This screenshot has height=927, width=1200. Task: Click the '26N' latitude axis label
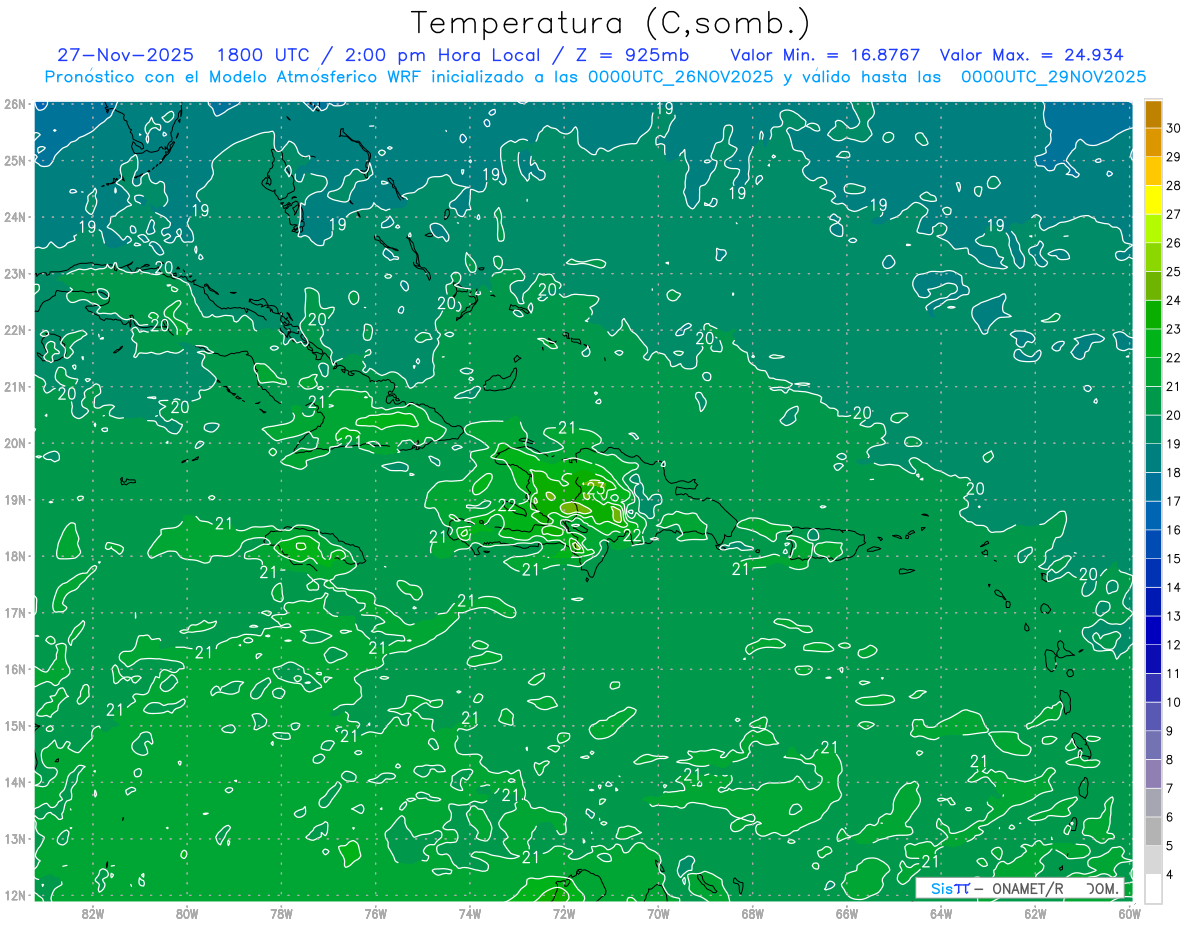15,104
